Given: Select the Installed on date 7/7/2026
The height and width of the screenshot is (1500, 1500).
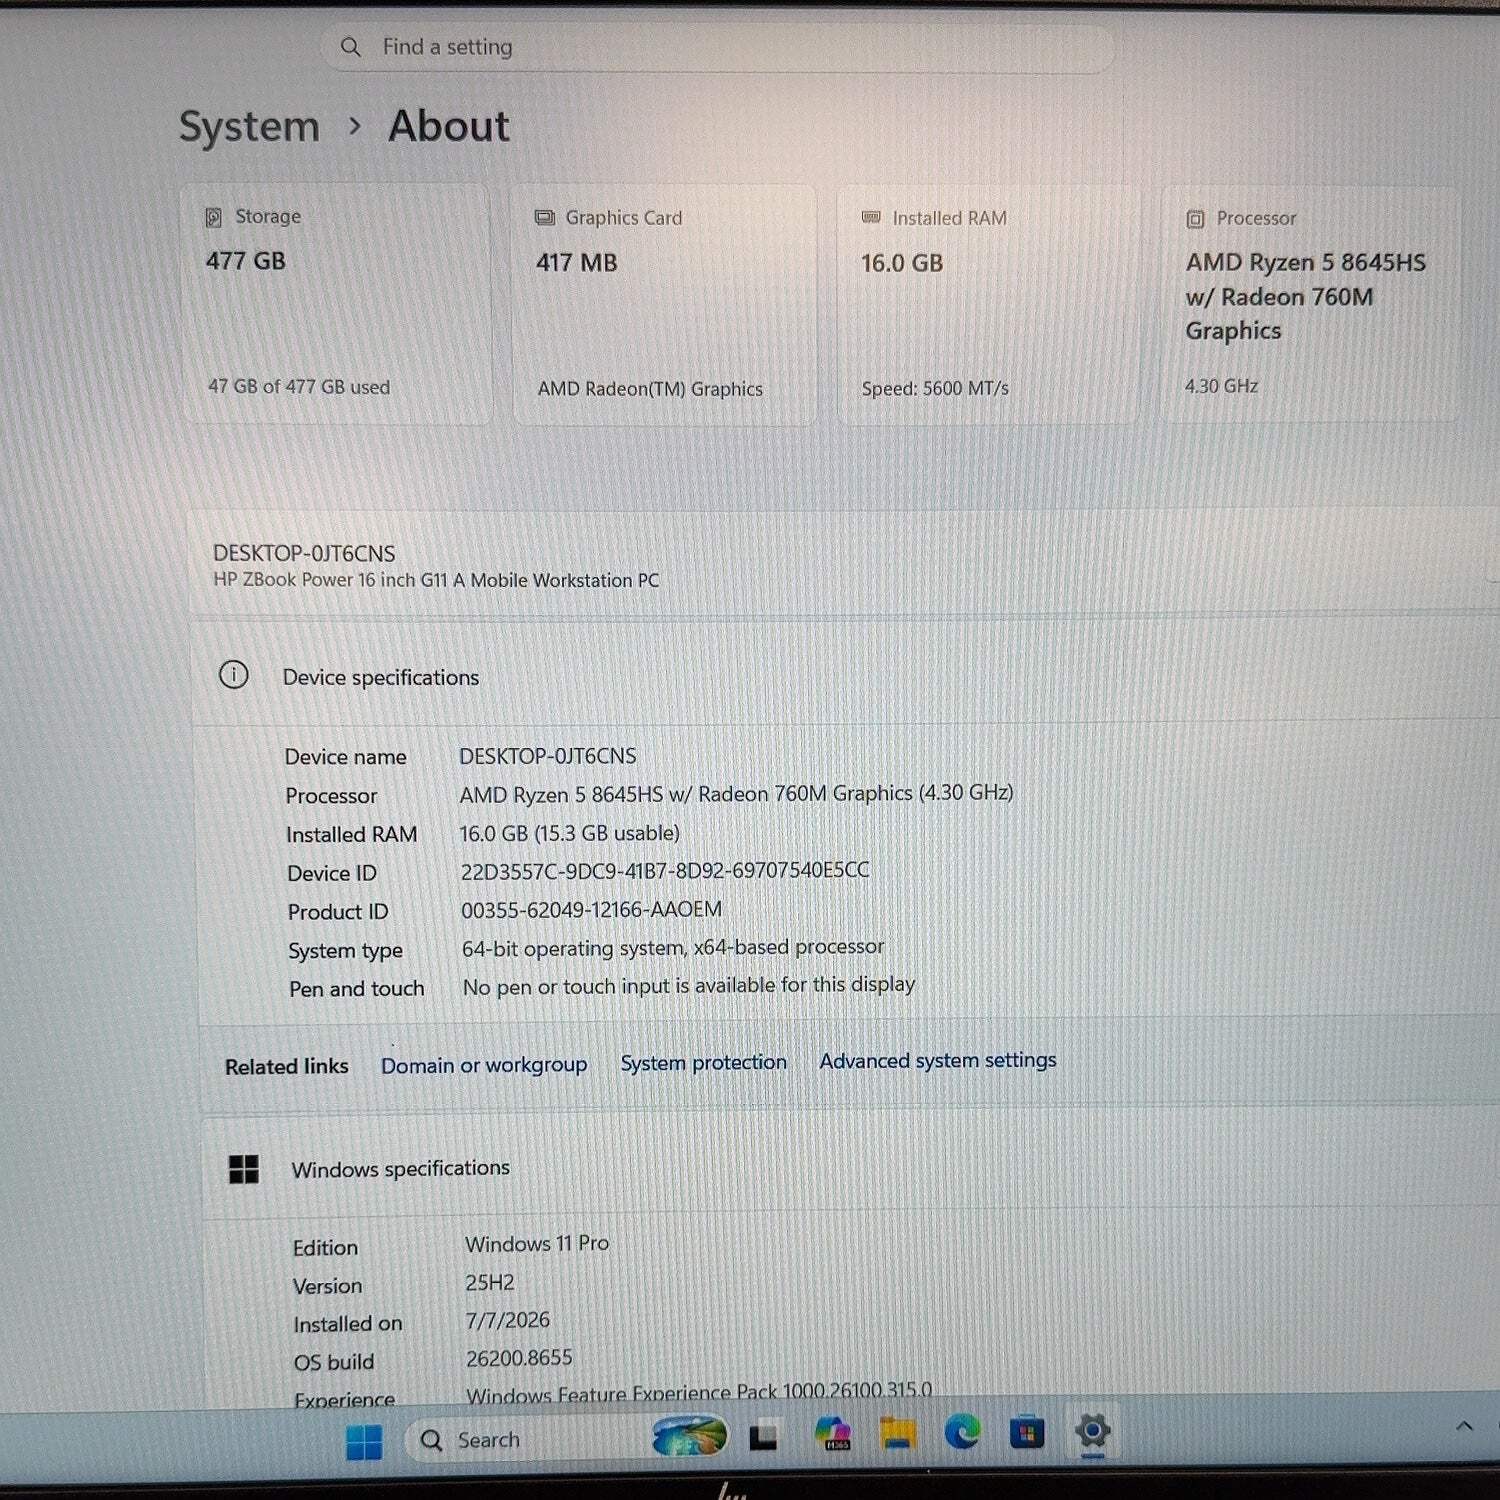Looking at the screenshot, I should click(x=508, y=1321).
